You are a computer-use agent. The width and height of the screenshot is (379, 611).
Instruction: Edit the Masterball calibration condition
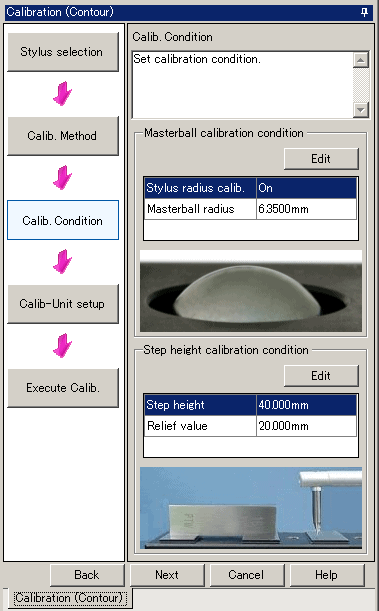pos(321,159)
